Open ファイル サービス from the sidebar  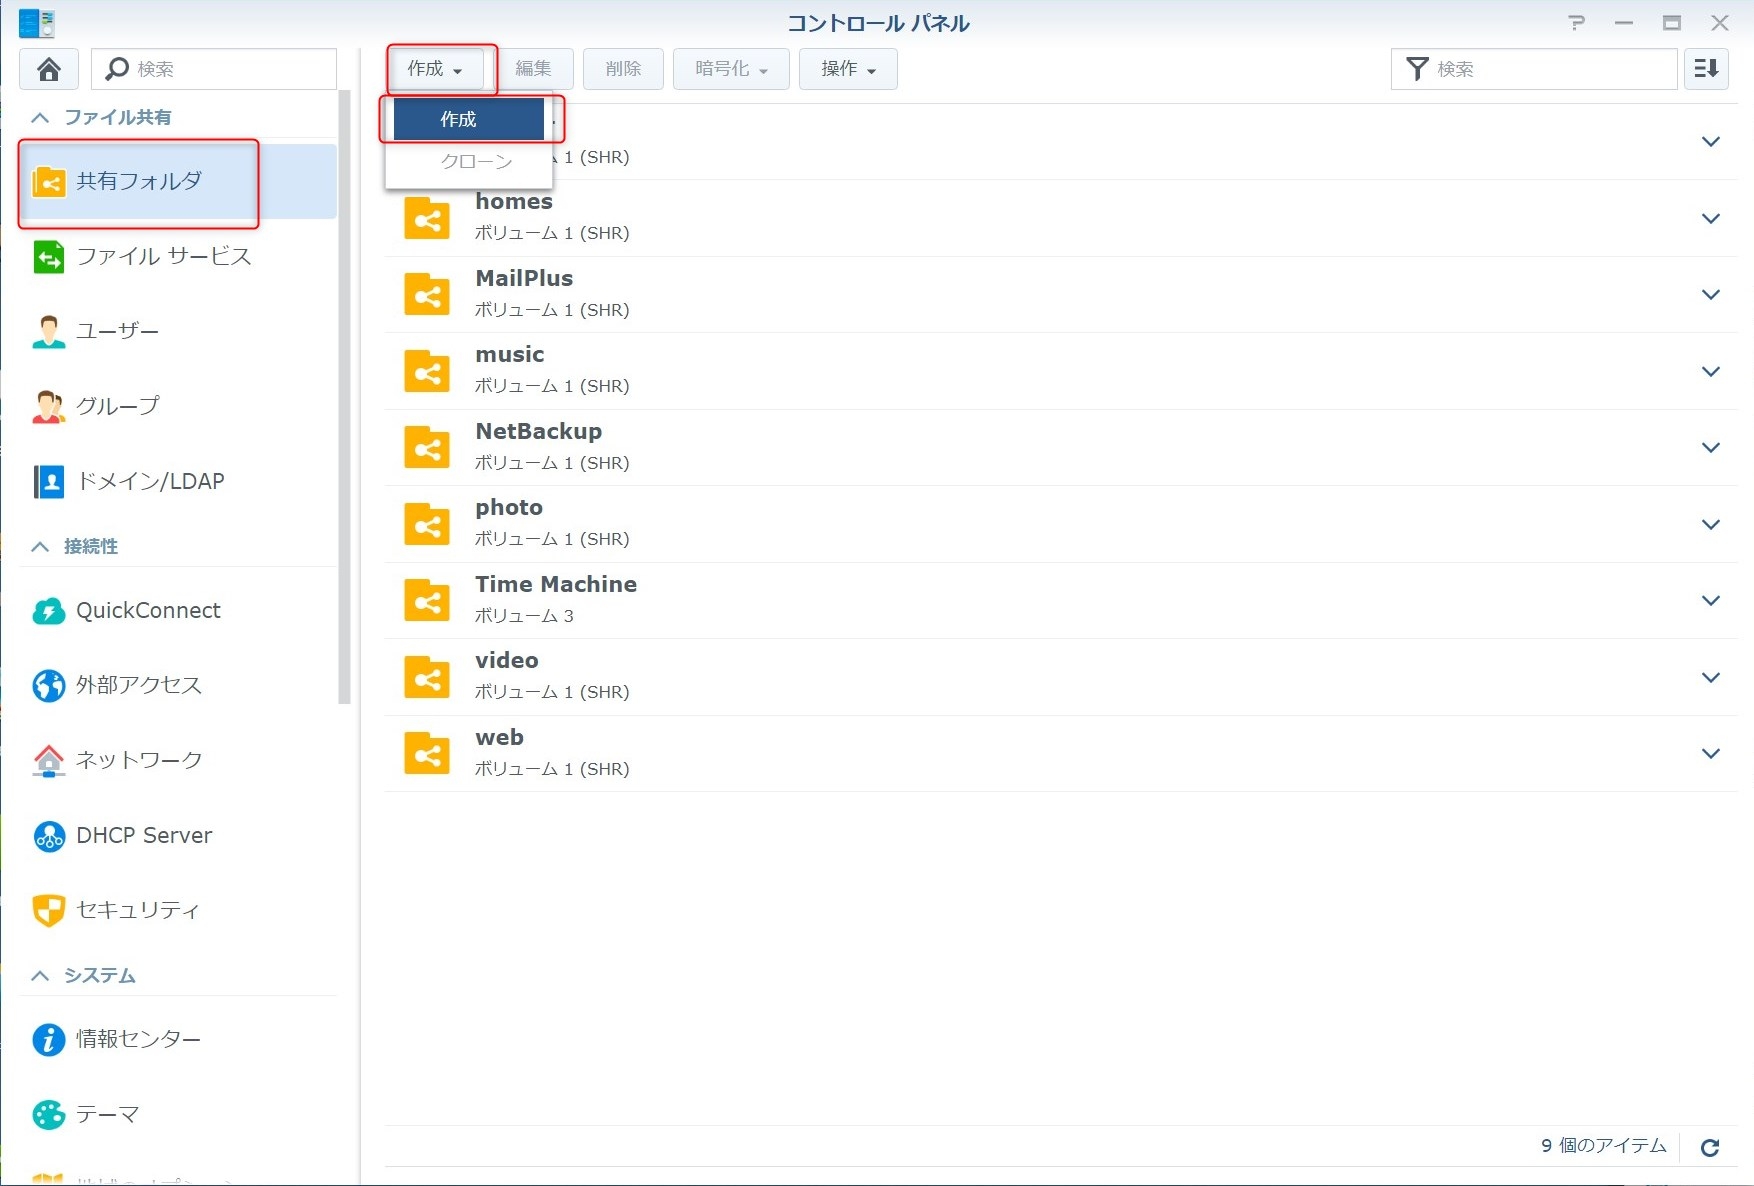(163, 257)
